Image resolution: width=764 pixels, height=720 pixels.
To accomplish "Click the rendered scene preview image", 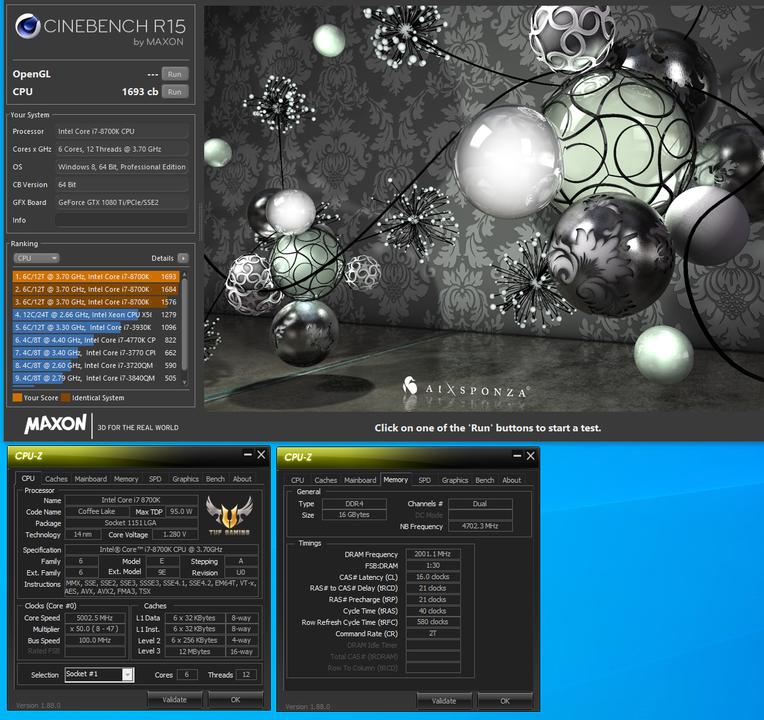I will (x=483, y=208).
